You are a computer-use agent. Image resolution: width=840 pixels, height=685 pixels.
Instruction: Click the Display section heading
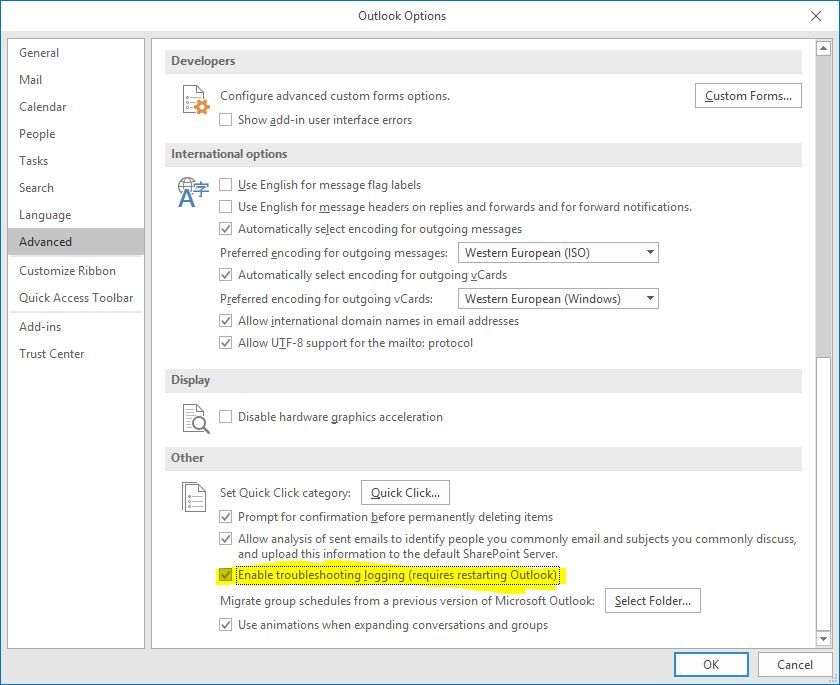point(191,380)
